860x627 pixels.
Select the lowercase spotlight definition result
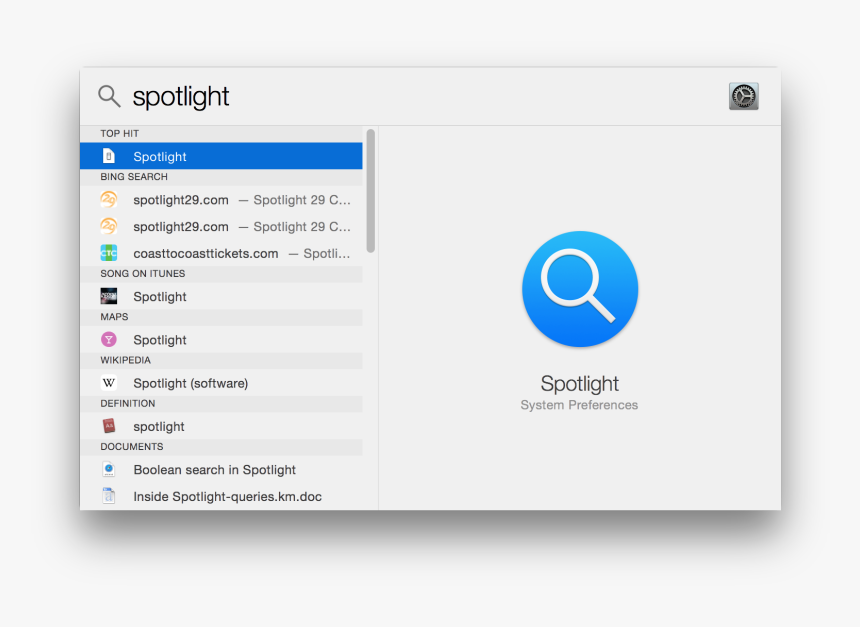coord(159,426)
